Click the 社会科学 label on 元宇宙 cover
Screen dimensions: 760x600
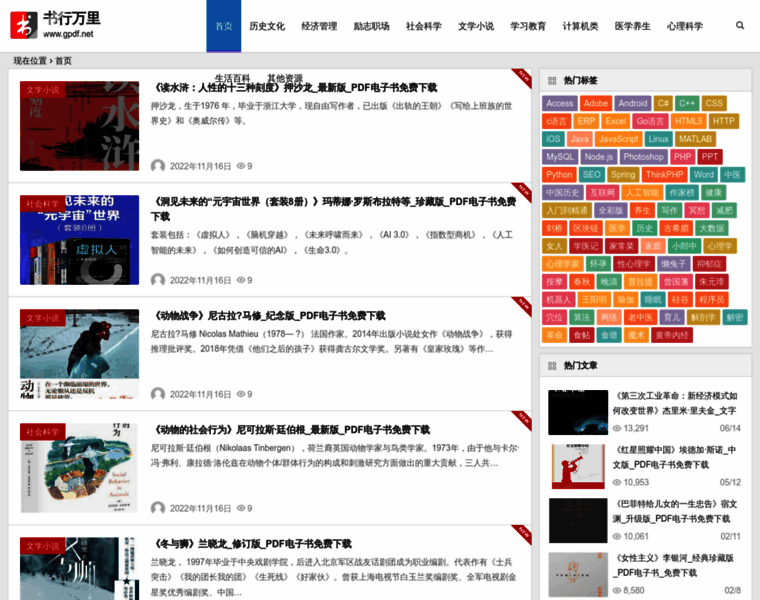[x=43, y=204]
